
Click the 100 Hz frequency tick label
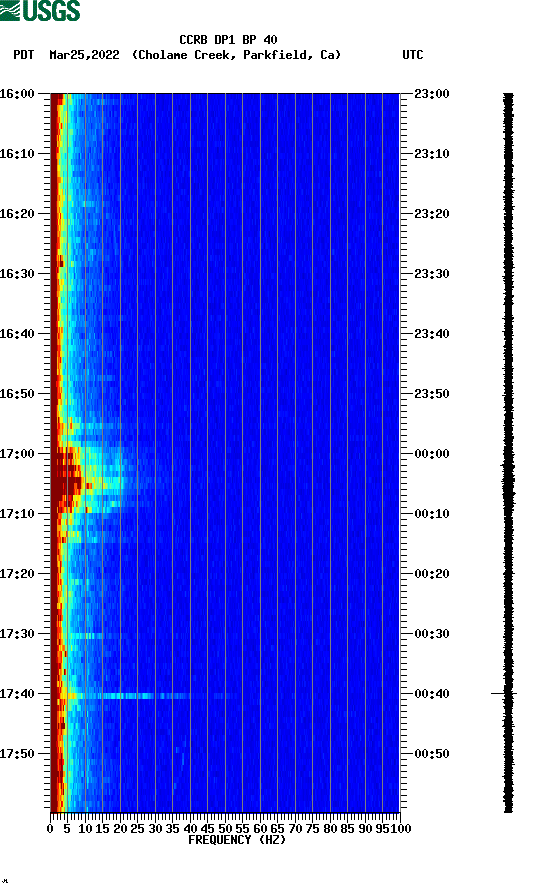pyautogui.click(x=401, y=829)
